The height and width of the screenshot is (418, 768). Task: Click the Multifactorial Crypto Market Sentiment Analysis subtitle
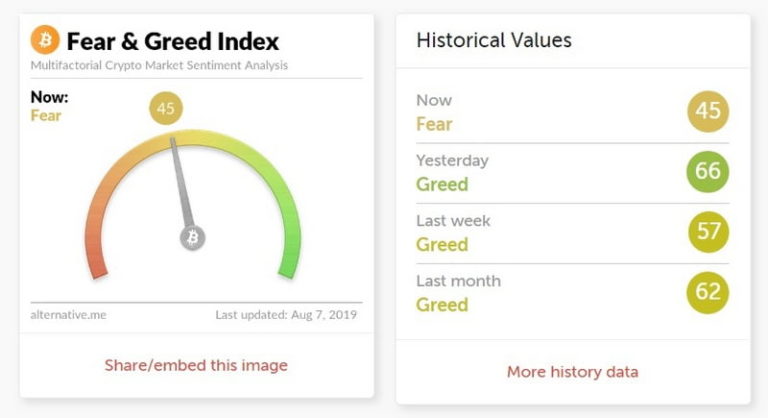click(159, 65)
